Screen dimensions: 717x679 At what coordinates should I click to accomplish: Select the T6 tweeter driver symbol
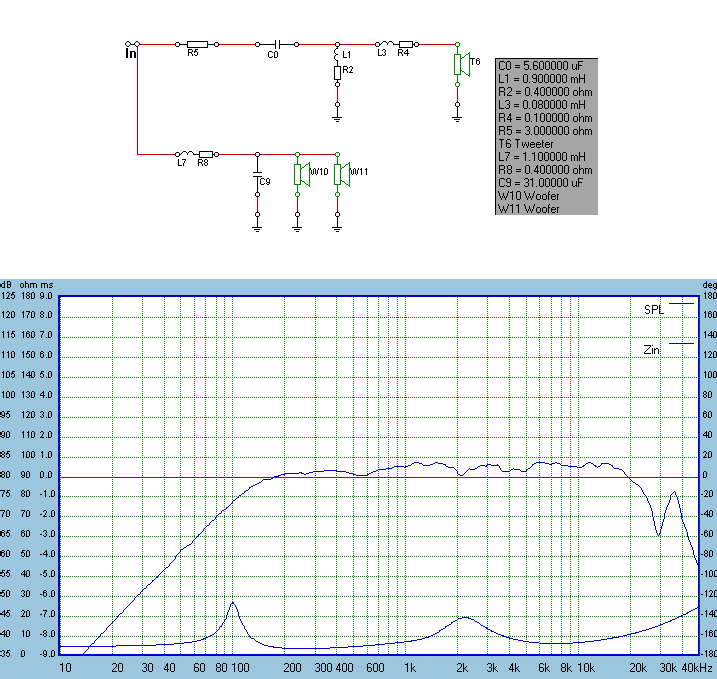point(459,64)
